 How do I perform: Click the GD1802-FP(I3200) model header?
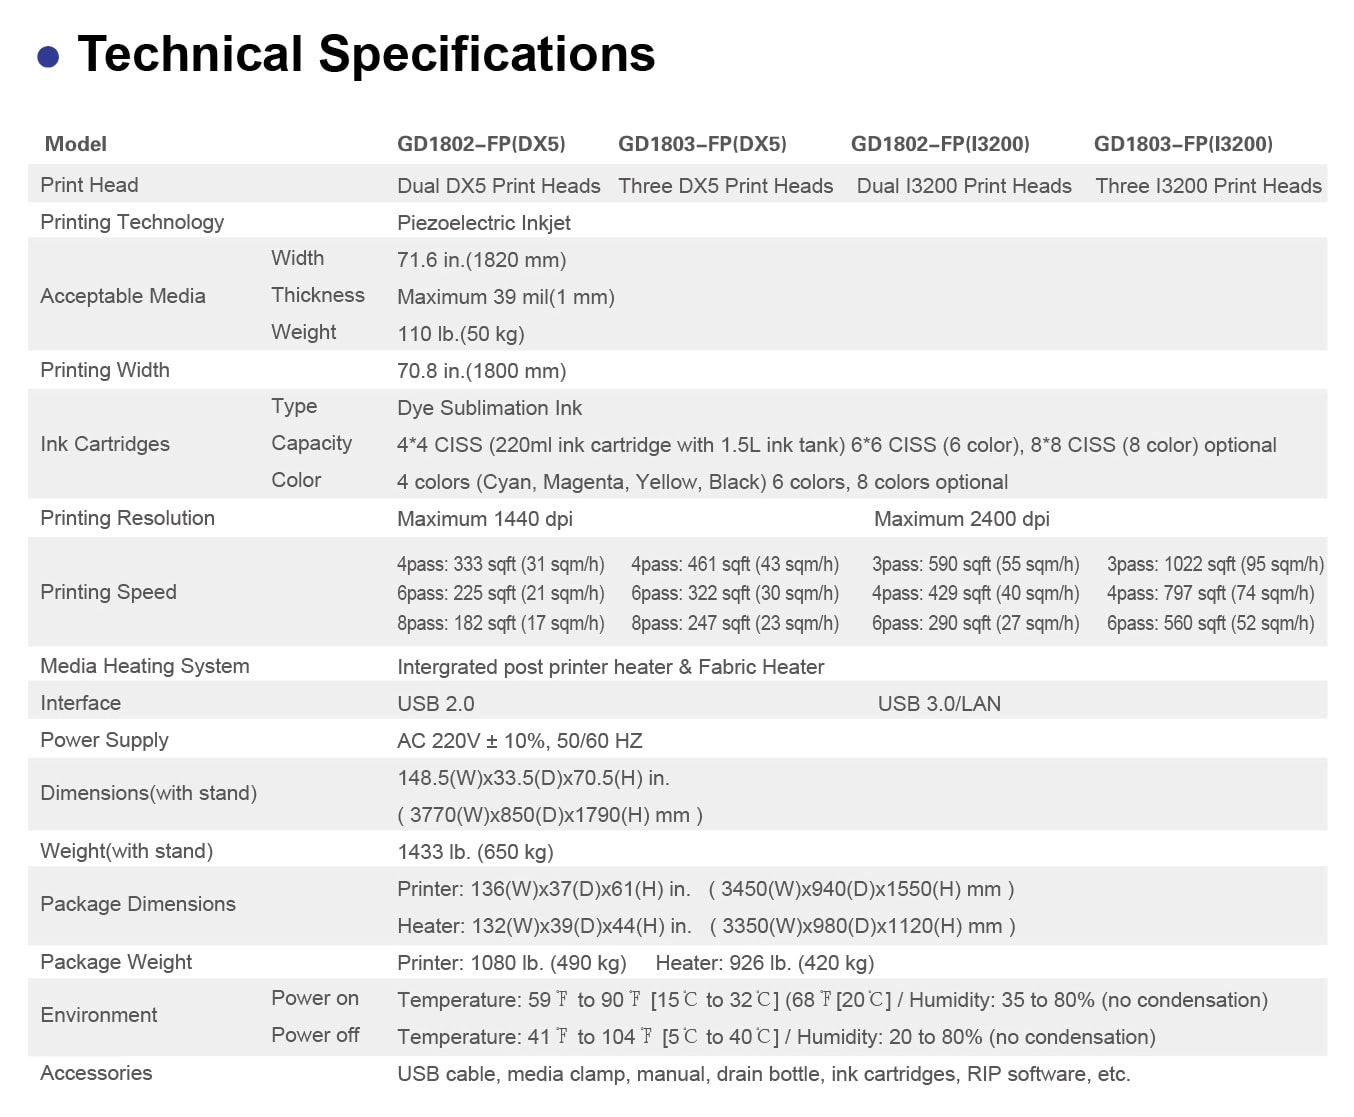pyautogui.click(x=940, y=144)
